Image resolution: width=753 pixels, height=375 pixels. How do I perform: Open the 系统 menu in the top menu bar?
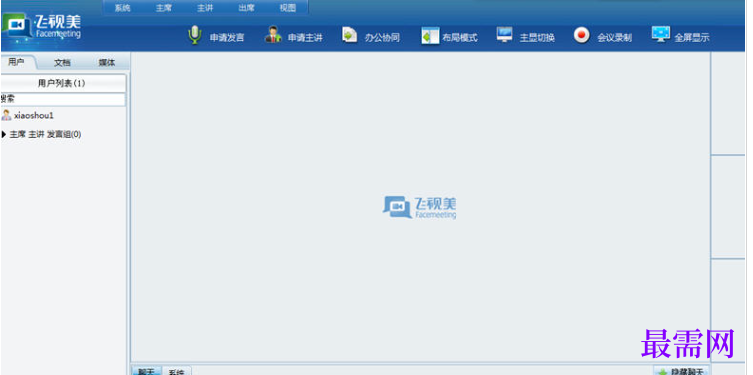coord(122,8)
